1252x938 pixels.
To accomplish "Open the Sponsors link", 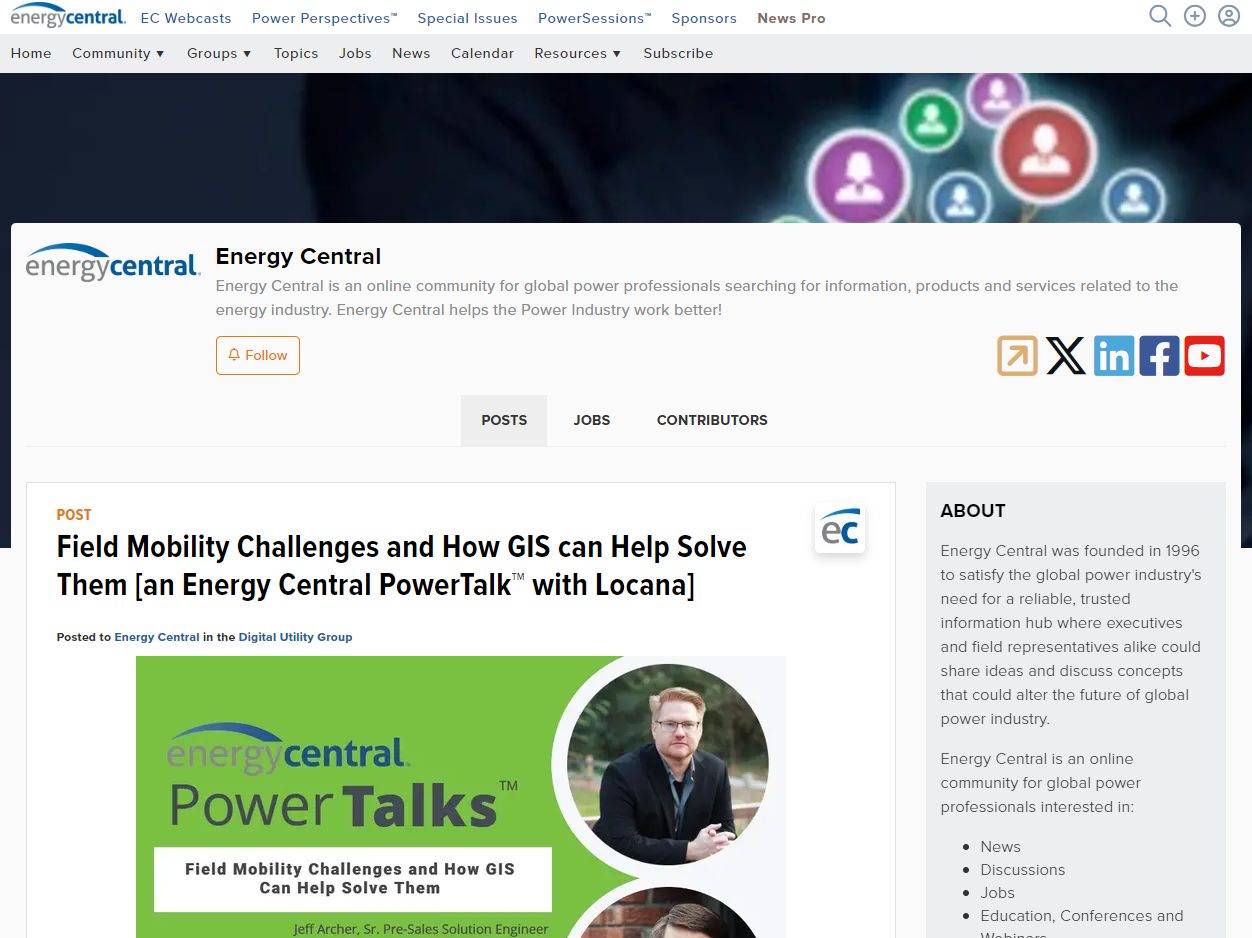I will point(704,18).
